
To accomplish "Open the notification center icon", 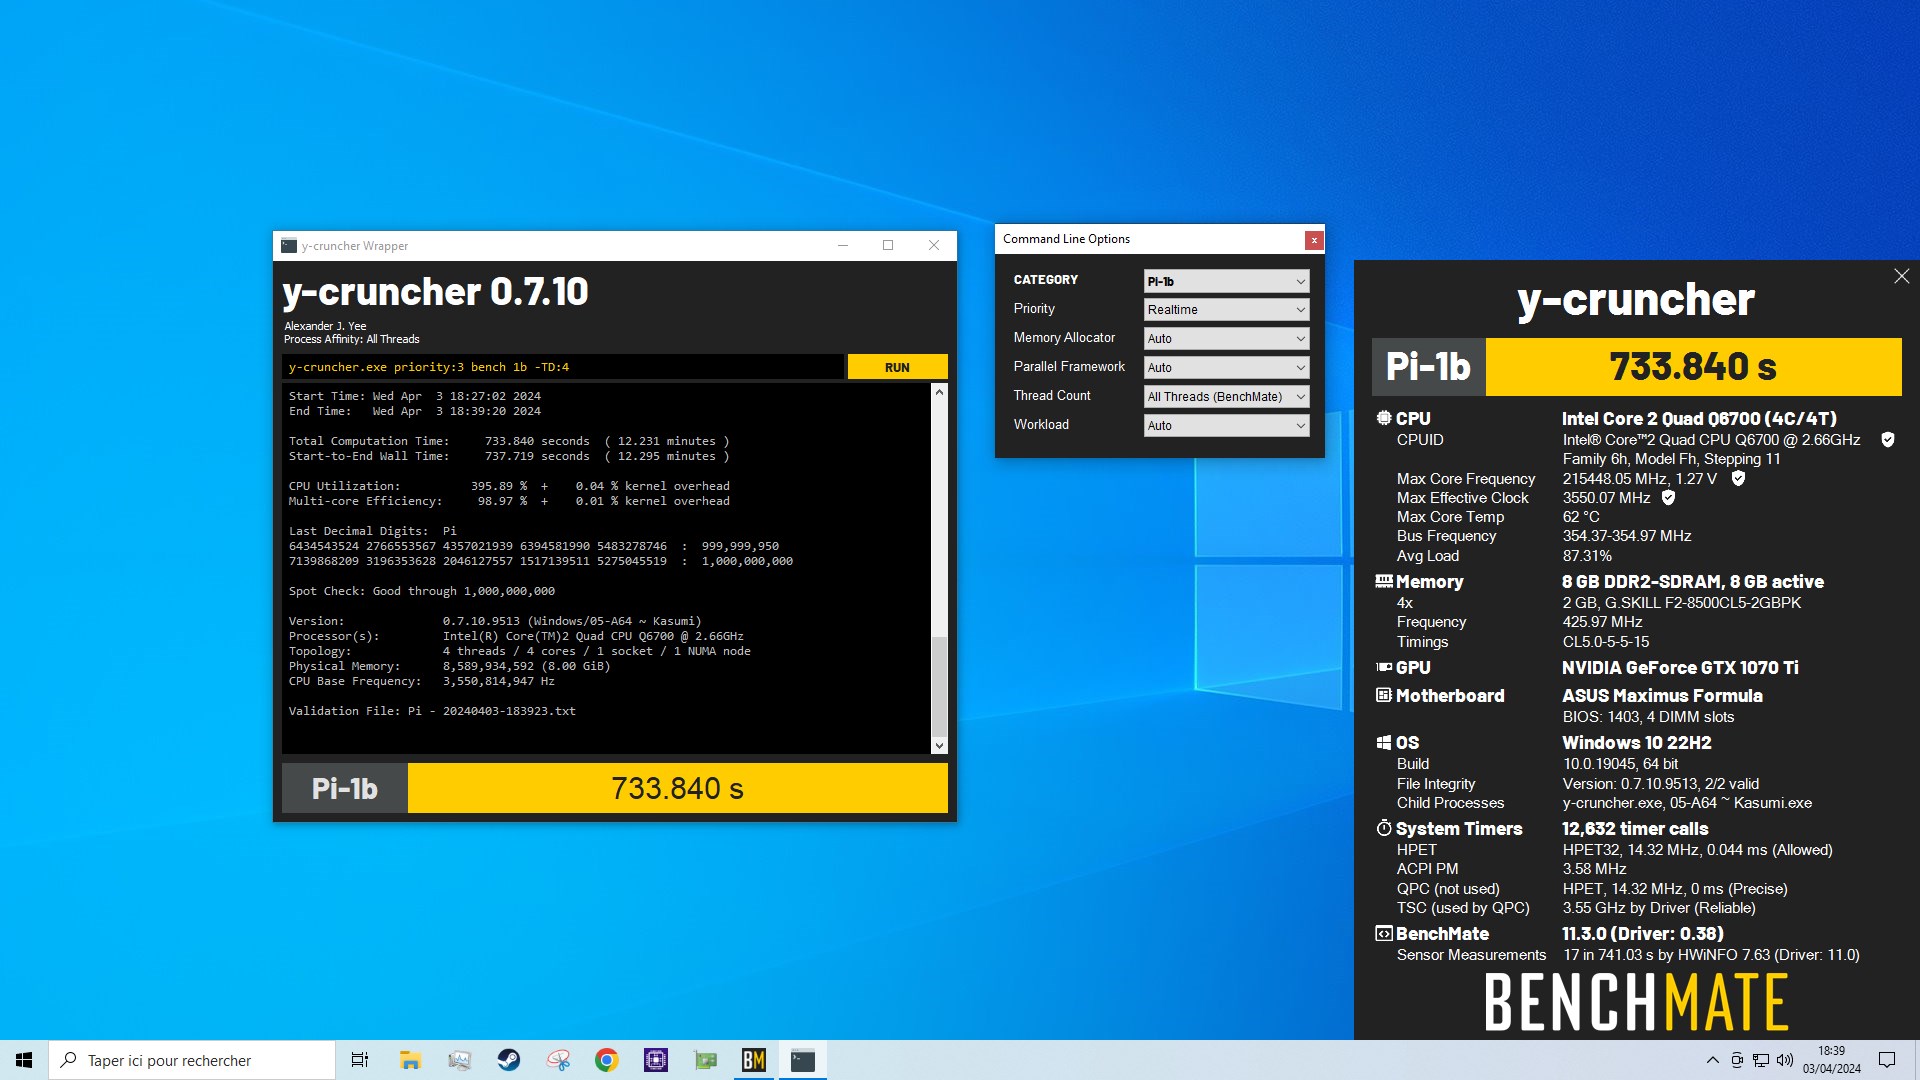I will tap(1887, 1060).
